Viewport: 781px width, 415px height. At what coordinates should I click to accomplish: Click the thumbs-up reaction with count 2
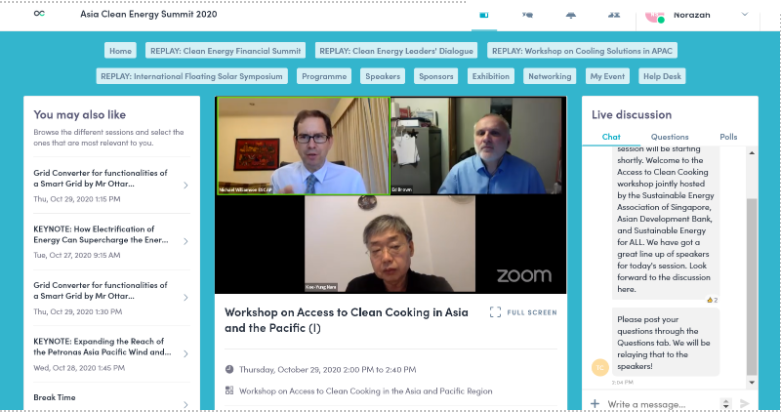[x=712, y=300]
